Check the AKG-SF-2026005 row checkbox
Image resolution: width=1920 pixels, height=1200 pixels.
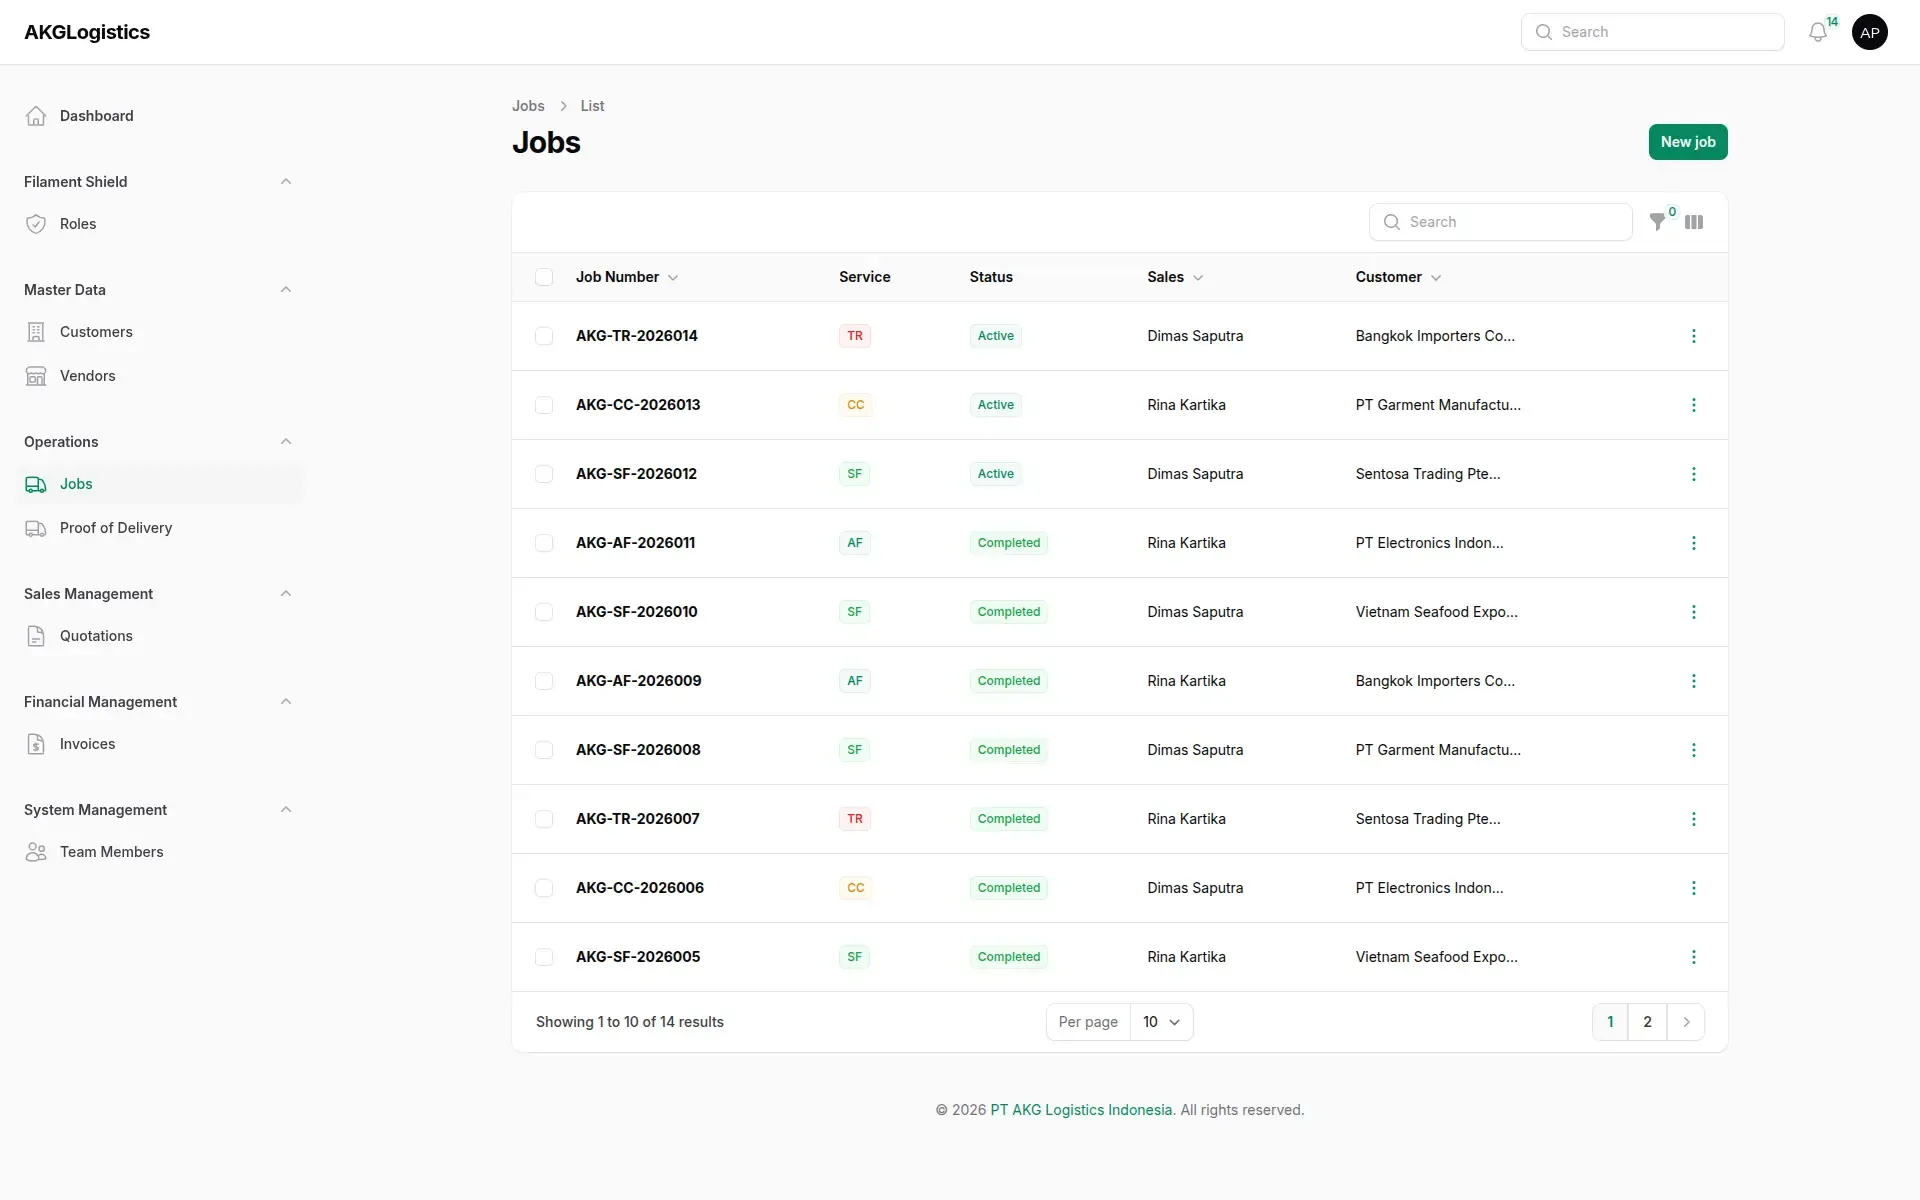pyautogui.click(x=544, y=957)
